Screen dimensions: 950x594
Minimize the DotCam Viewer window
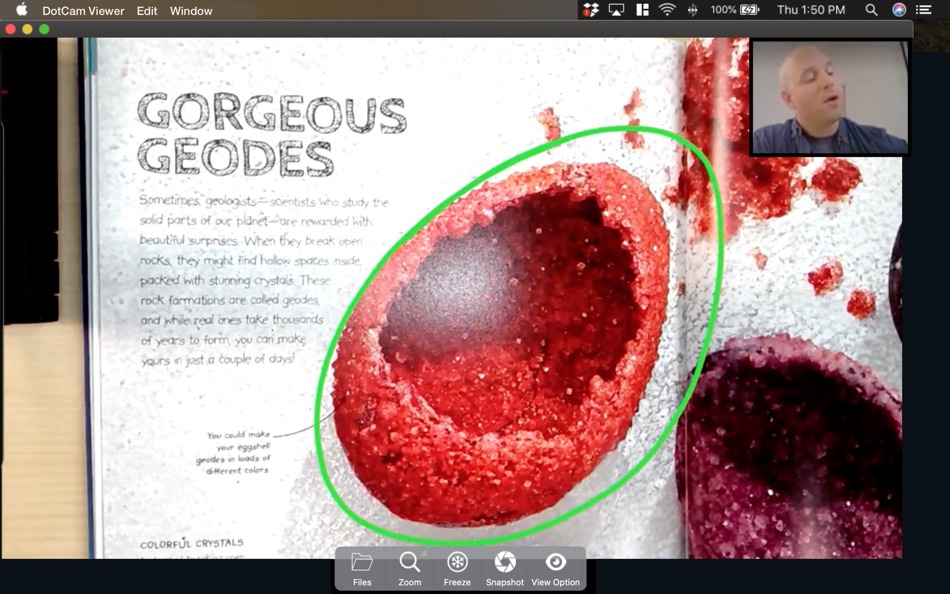pyautogui.click(x=27, y=29)
